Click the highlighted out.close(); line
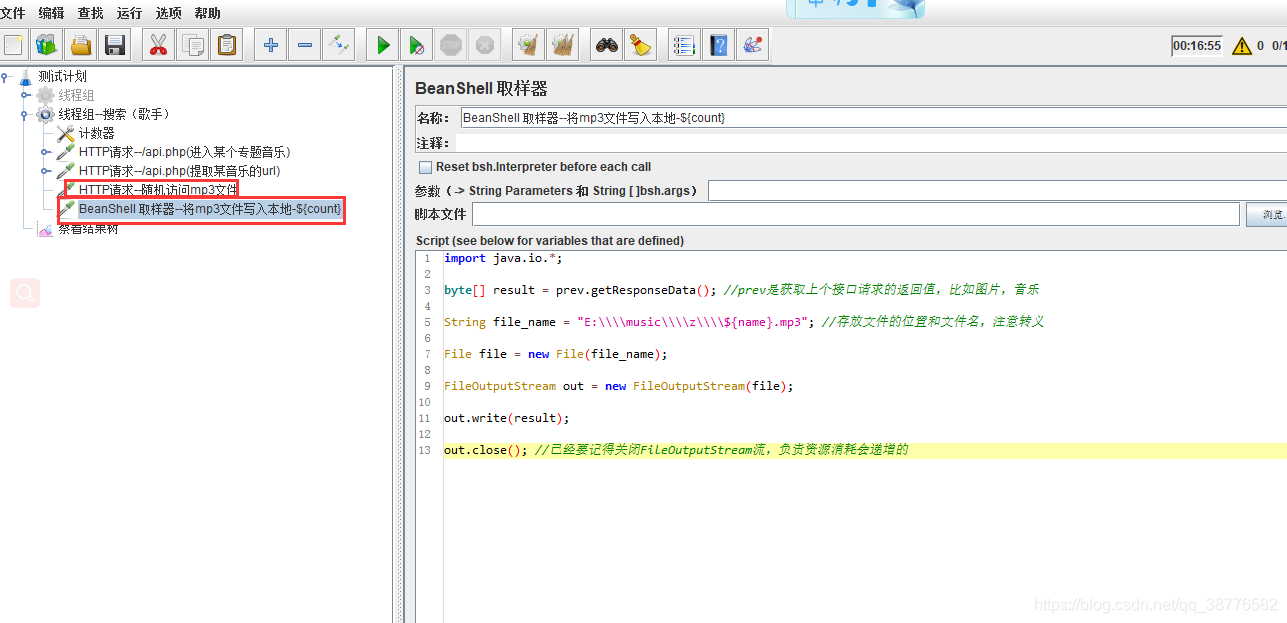Viewport: 1287px width, 623px height. (676, 450)
